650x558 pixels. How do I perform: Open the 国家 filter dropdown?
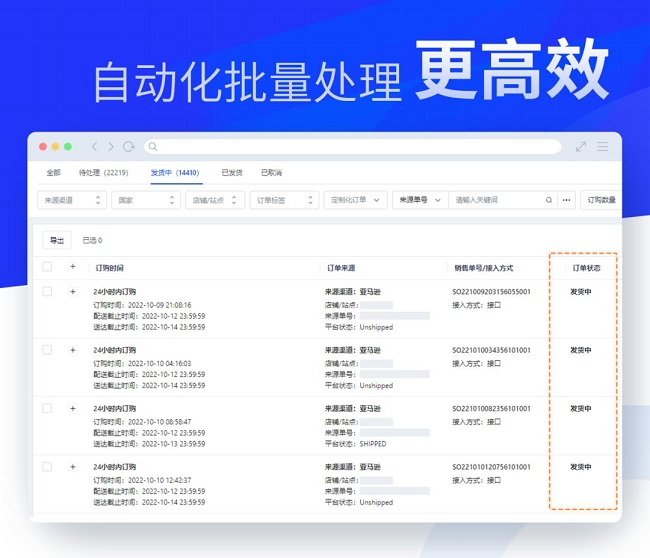click(x=146, y=200)
